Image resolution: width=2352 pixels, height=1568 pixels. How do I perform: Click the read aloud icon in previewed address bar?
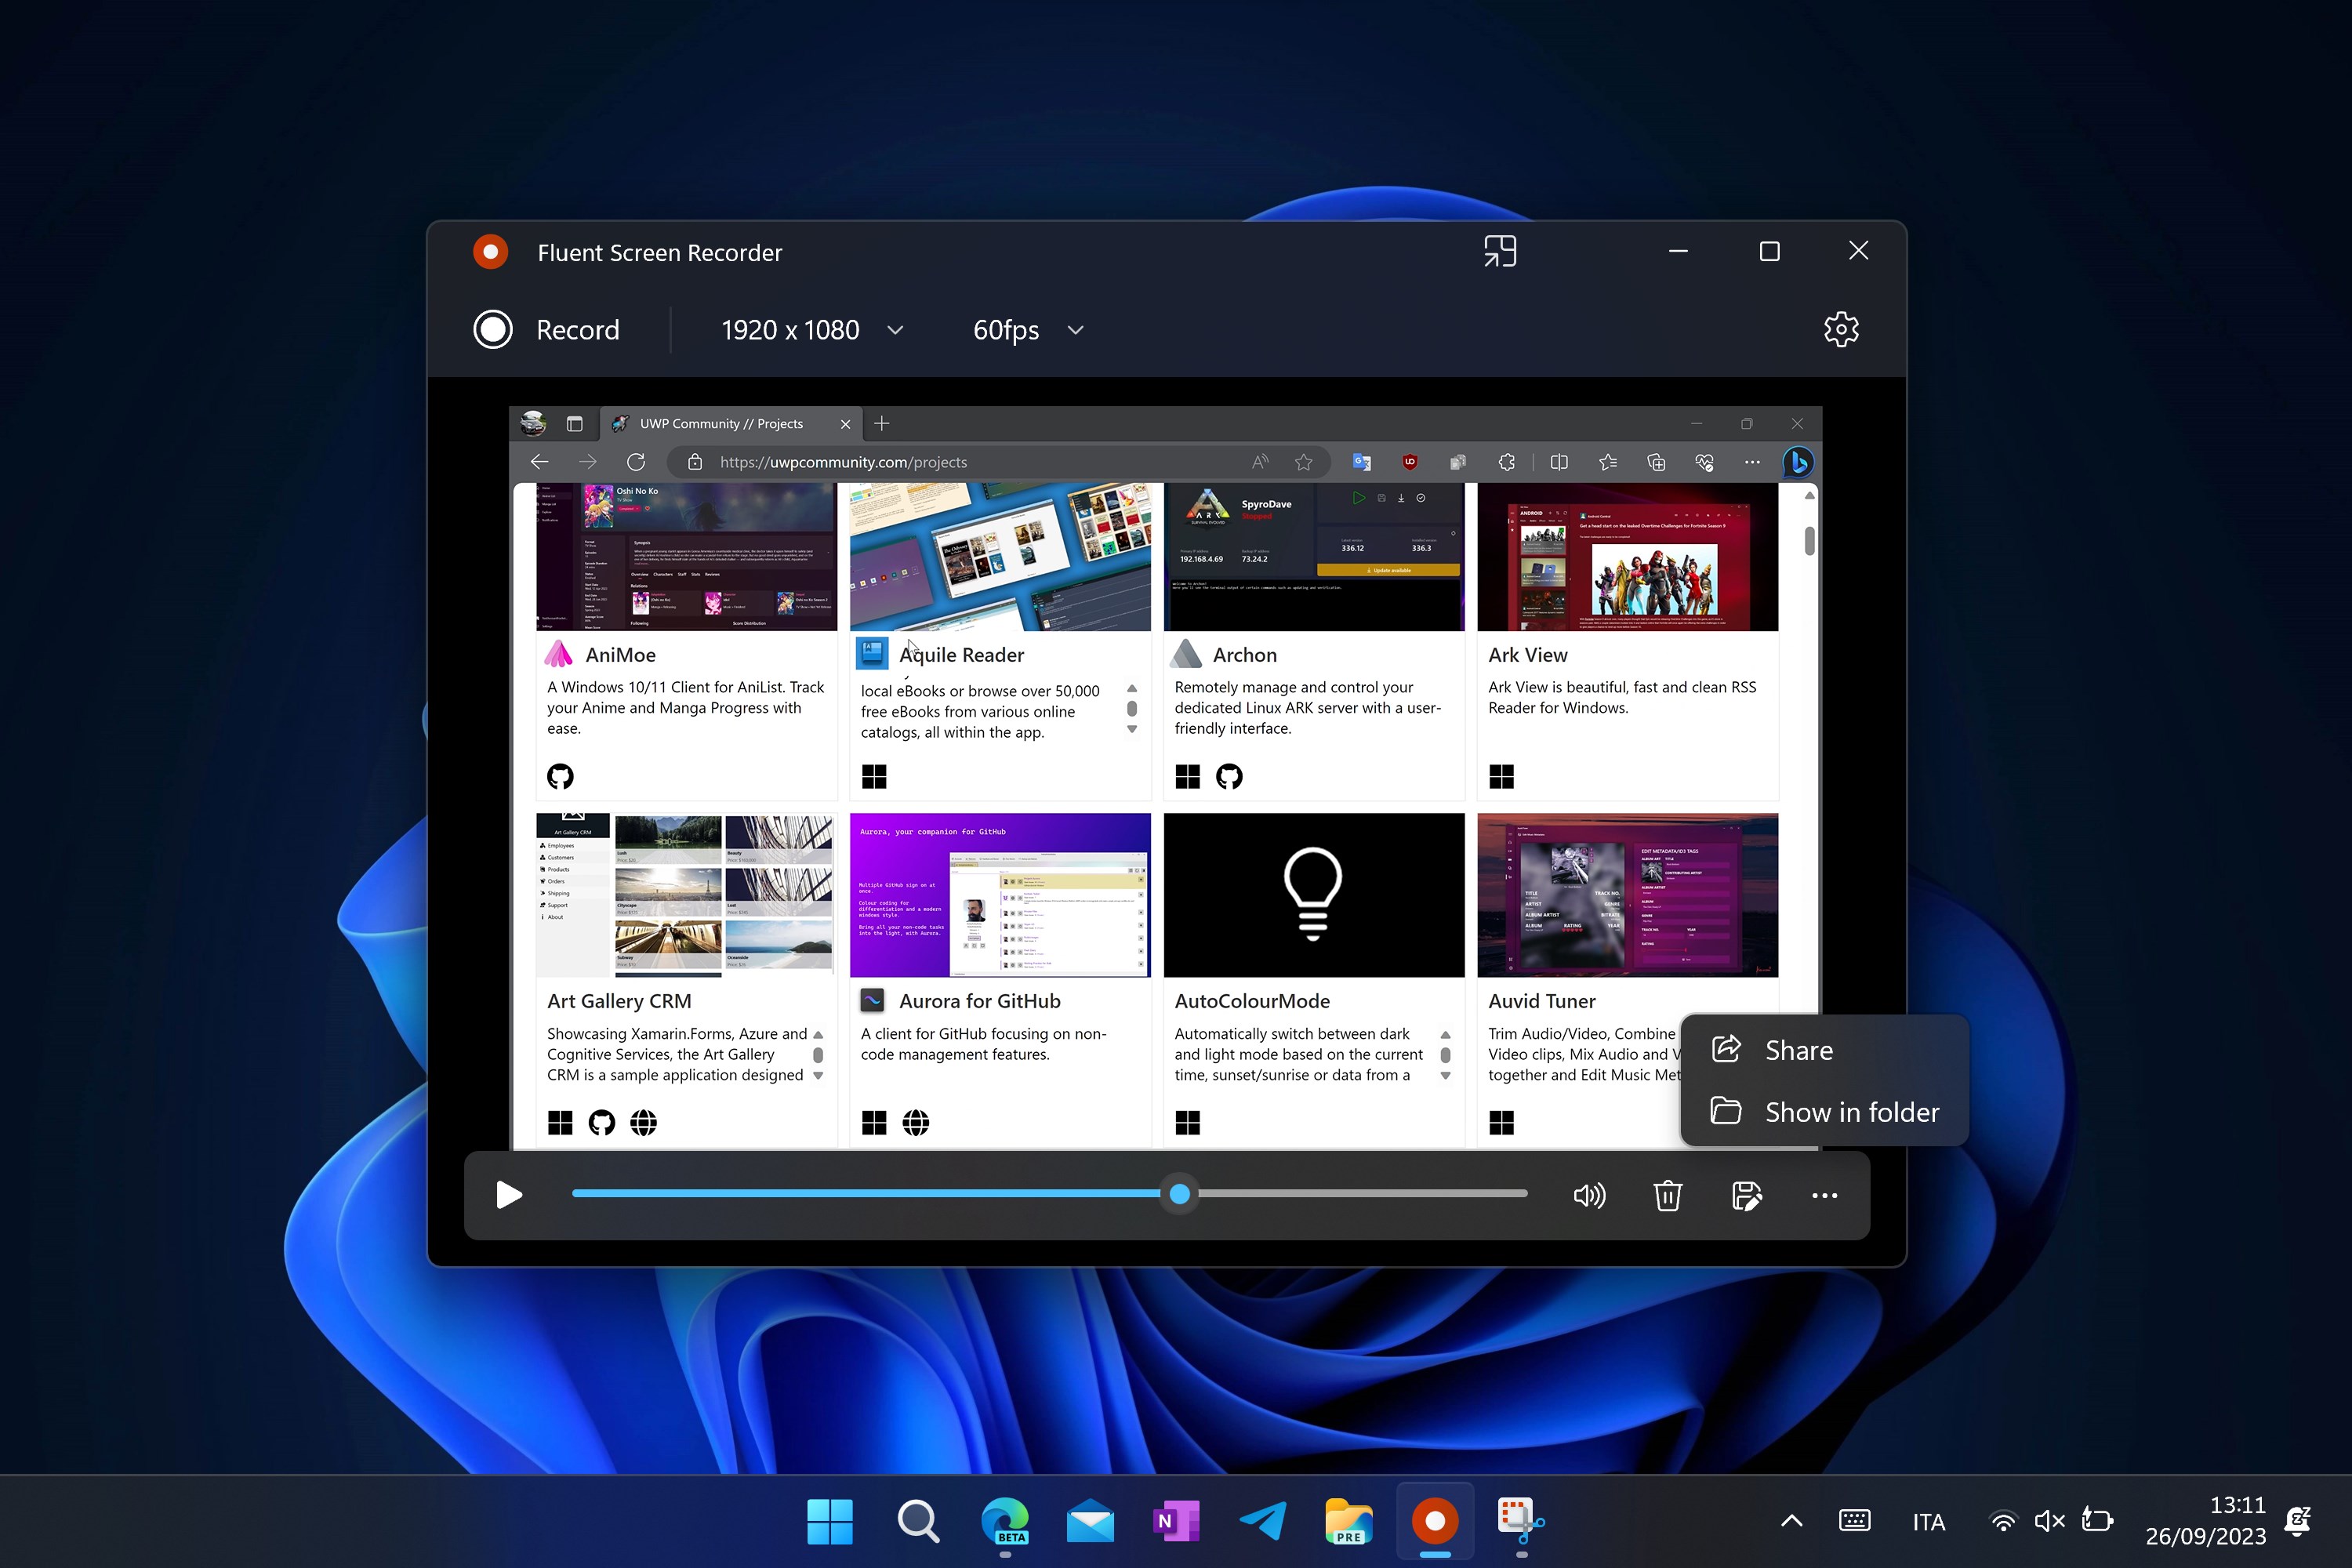tap(1260, 462)
